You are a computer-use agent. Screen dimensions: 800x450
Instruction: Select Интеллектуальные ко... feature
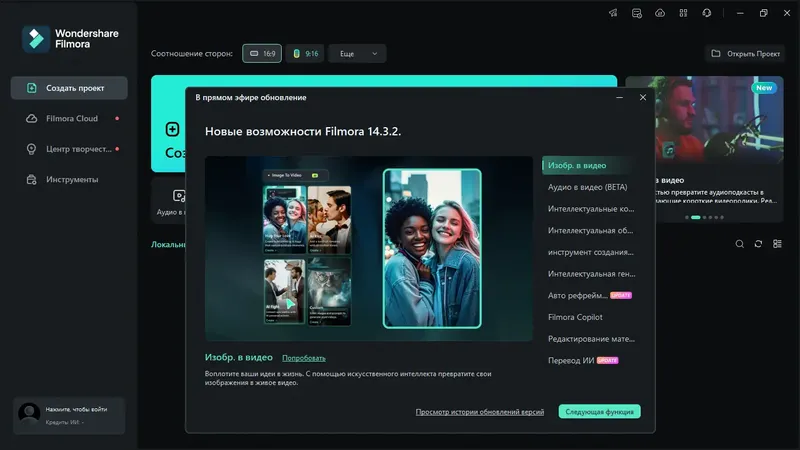coord(591,209)
